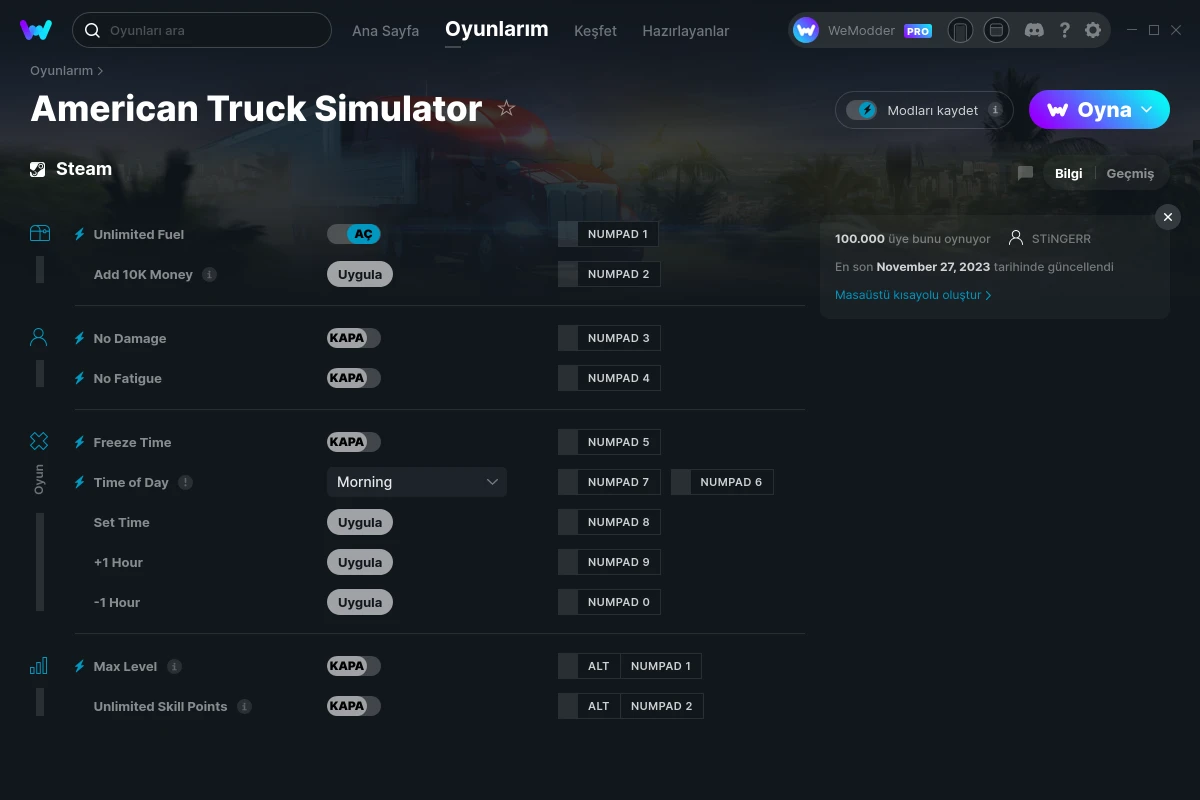Open the settings gear icon
The height and width of the screenshot is (800, 1200).
(1093, 30)
